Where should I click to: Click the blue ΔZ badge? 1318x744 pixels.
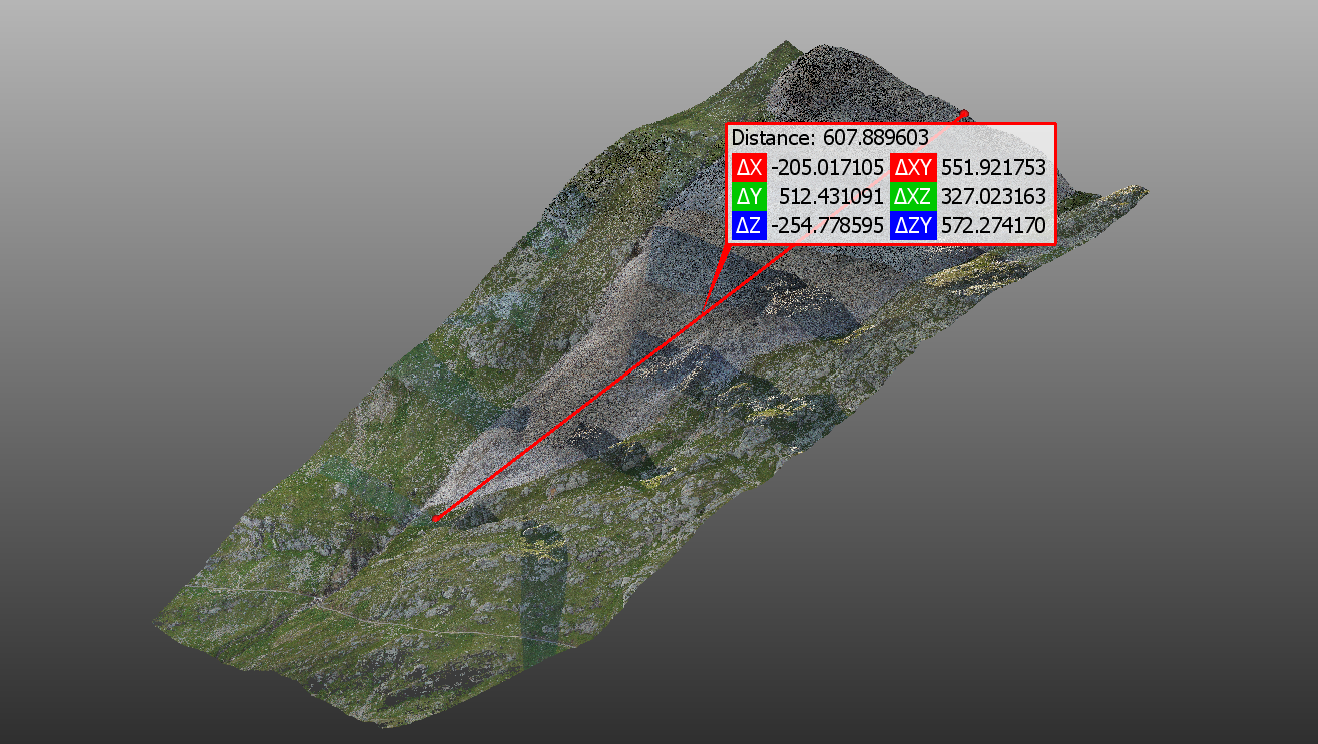(x=749, y=227)
